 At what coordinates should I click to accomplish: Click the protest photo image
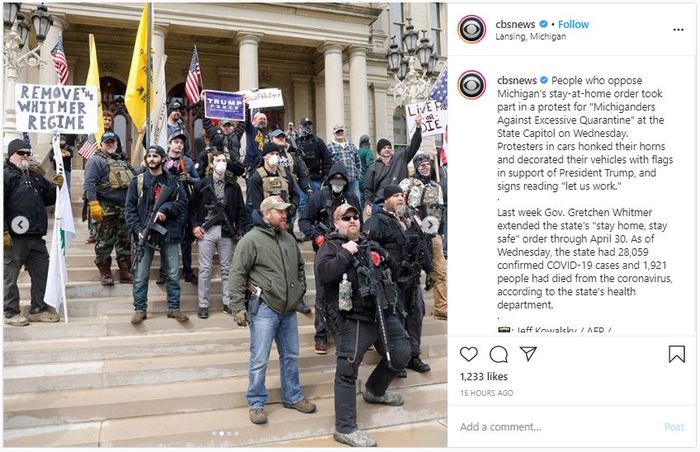click(x=225, y=225)
